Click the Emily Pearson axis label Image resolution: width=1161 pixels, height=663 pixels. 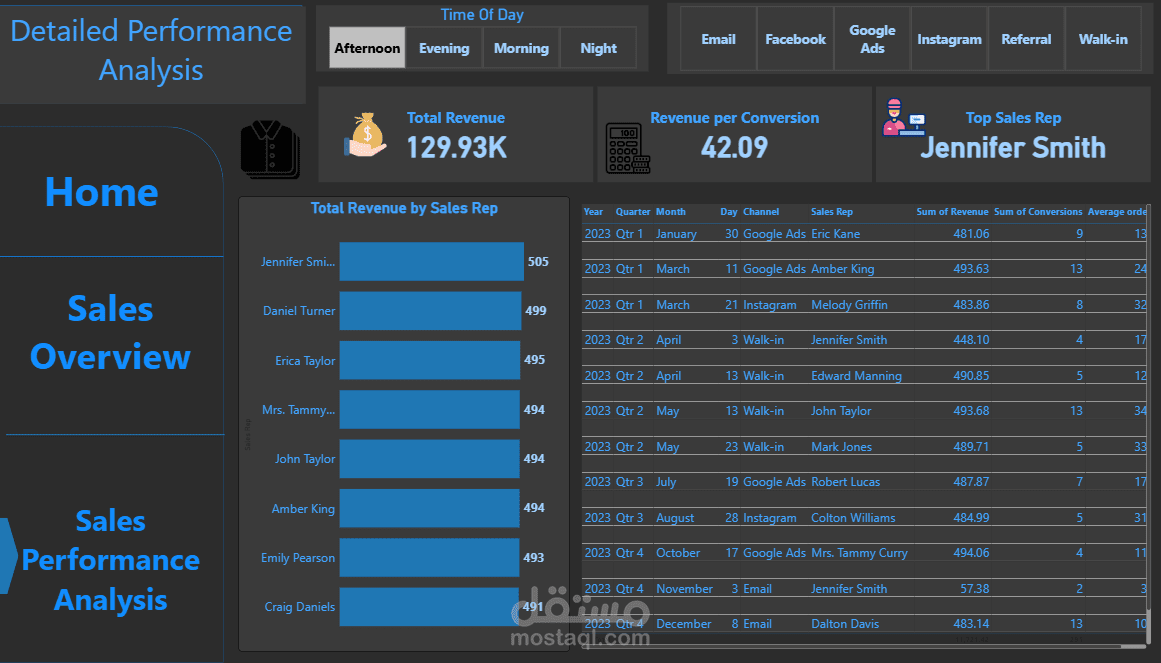(298, 559)
